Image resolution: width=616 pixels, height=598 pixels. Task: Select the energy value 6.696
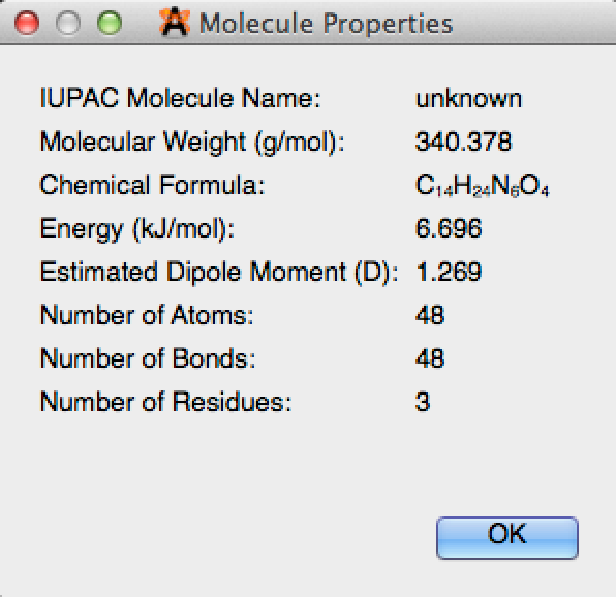448,229
